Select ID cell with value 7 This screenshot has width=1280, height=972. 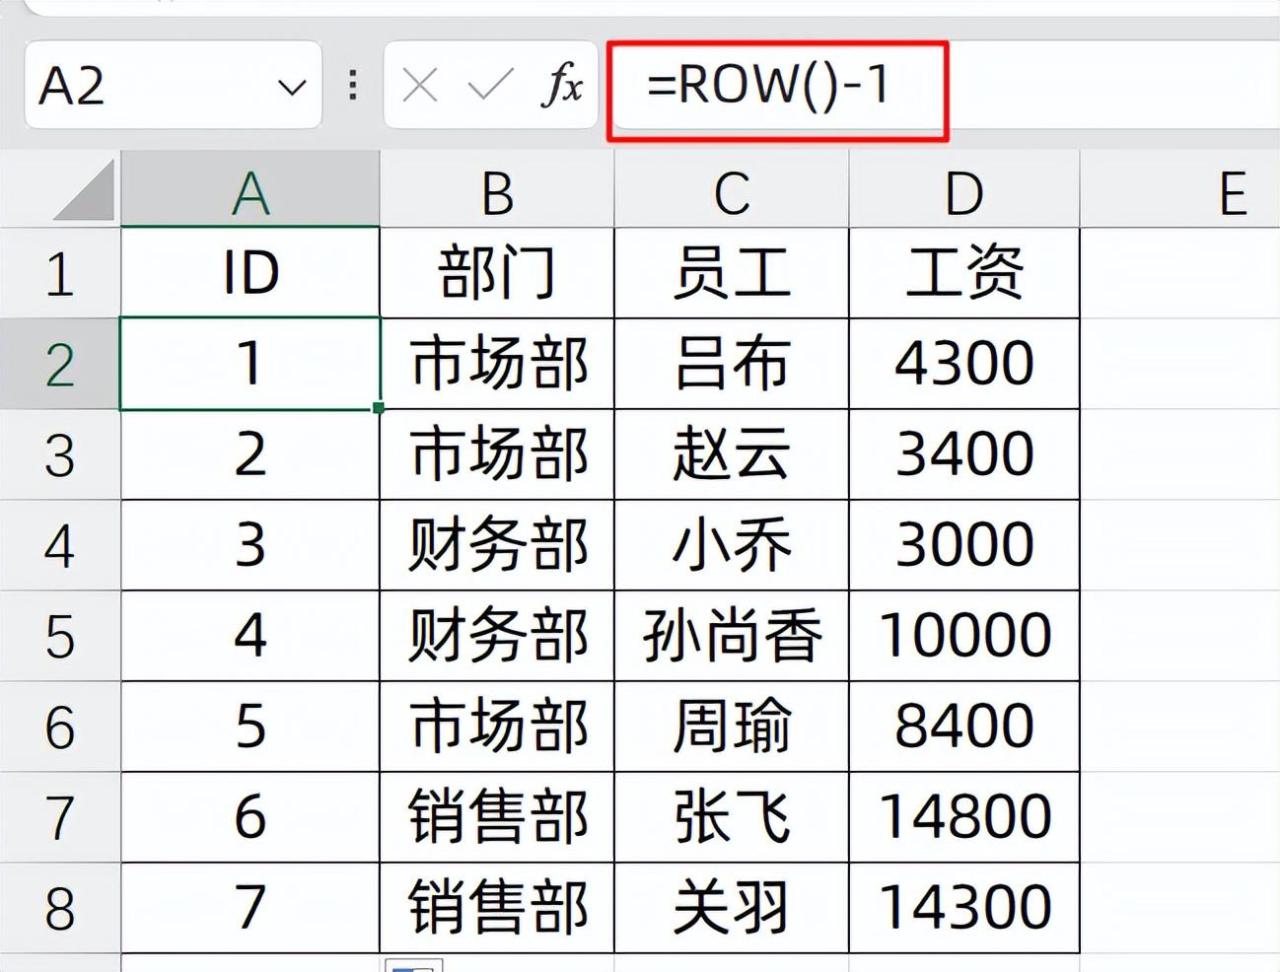[250, 907]
